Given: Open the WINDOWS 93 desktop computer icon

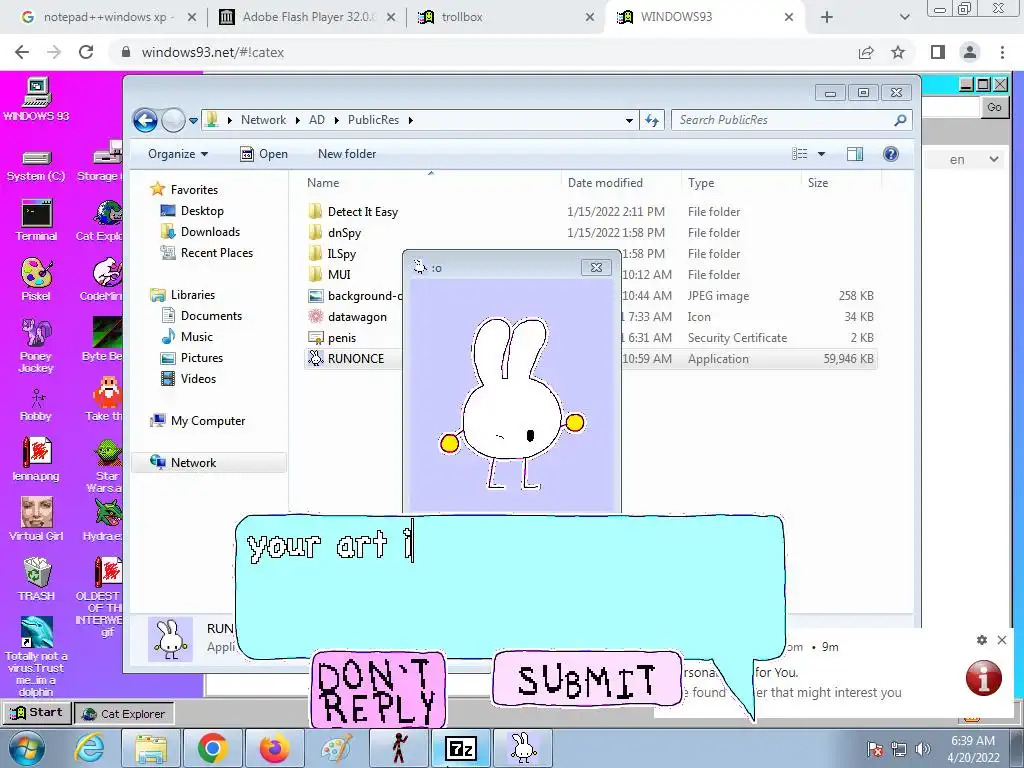Looking at the screenshot, I should pos(37,99).
